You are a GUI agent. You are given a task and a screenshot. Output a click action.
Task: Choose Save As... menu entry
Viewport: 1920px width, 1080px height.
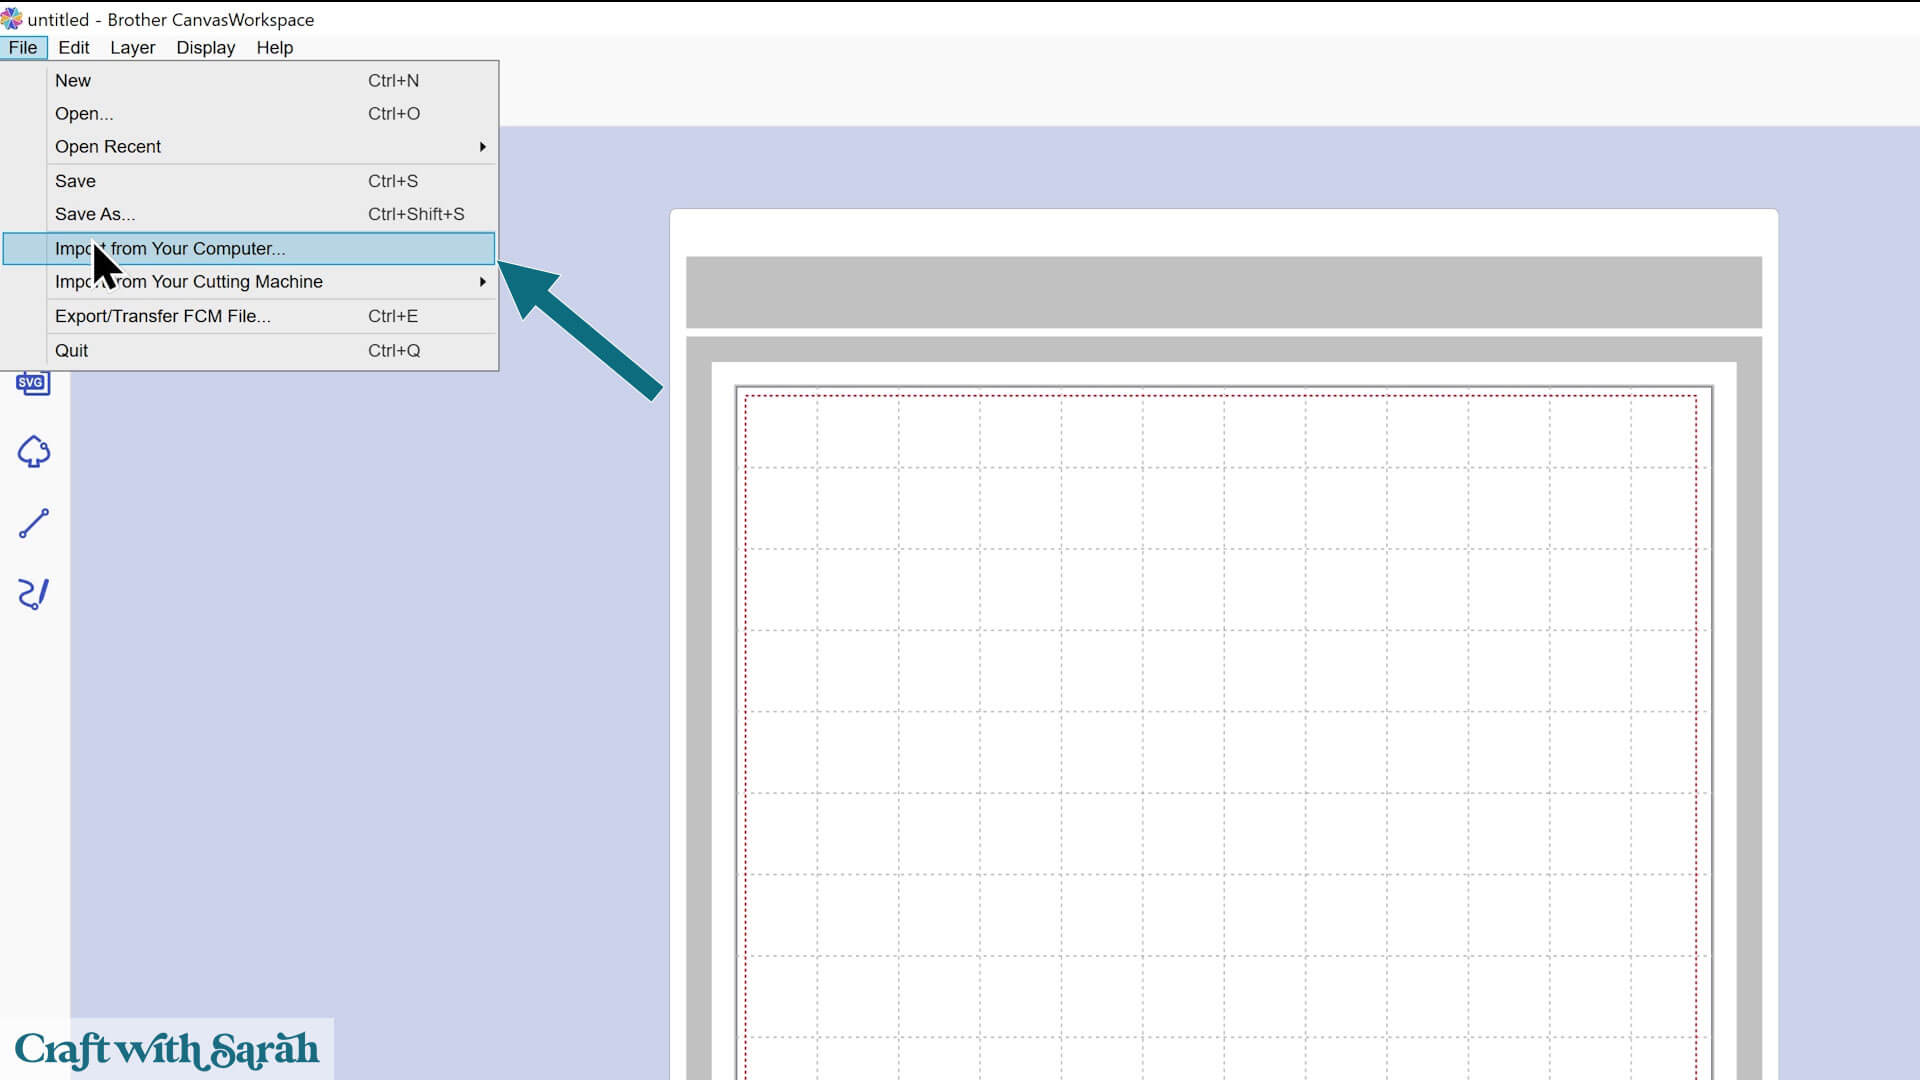point(95,214)
